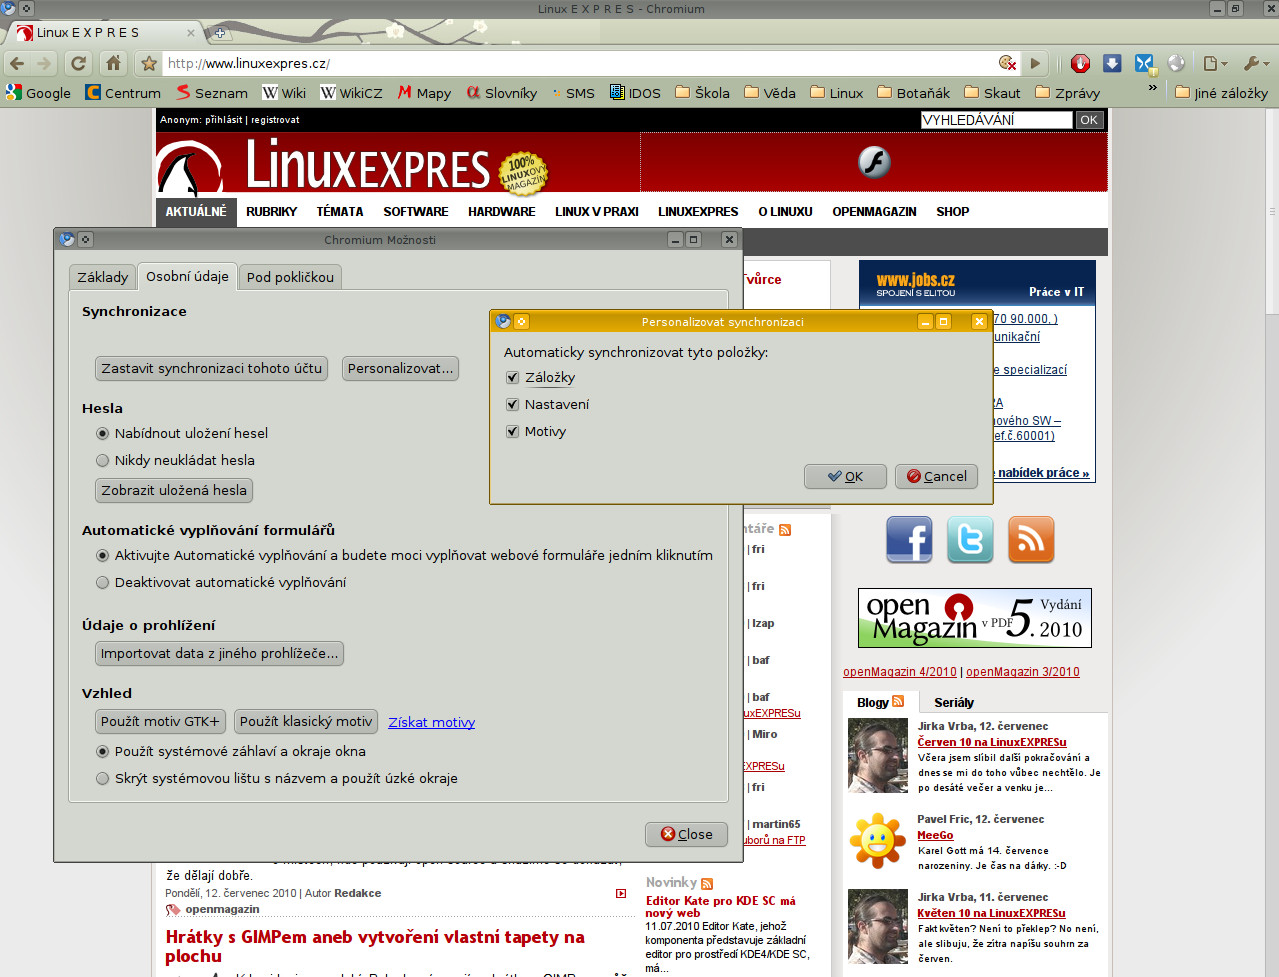Click the address bar URL field
Viewport: 1279px width, 977px height.
pos(580,63)
